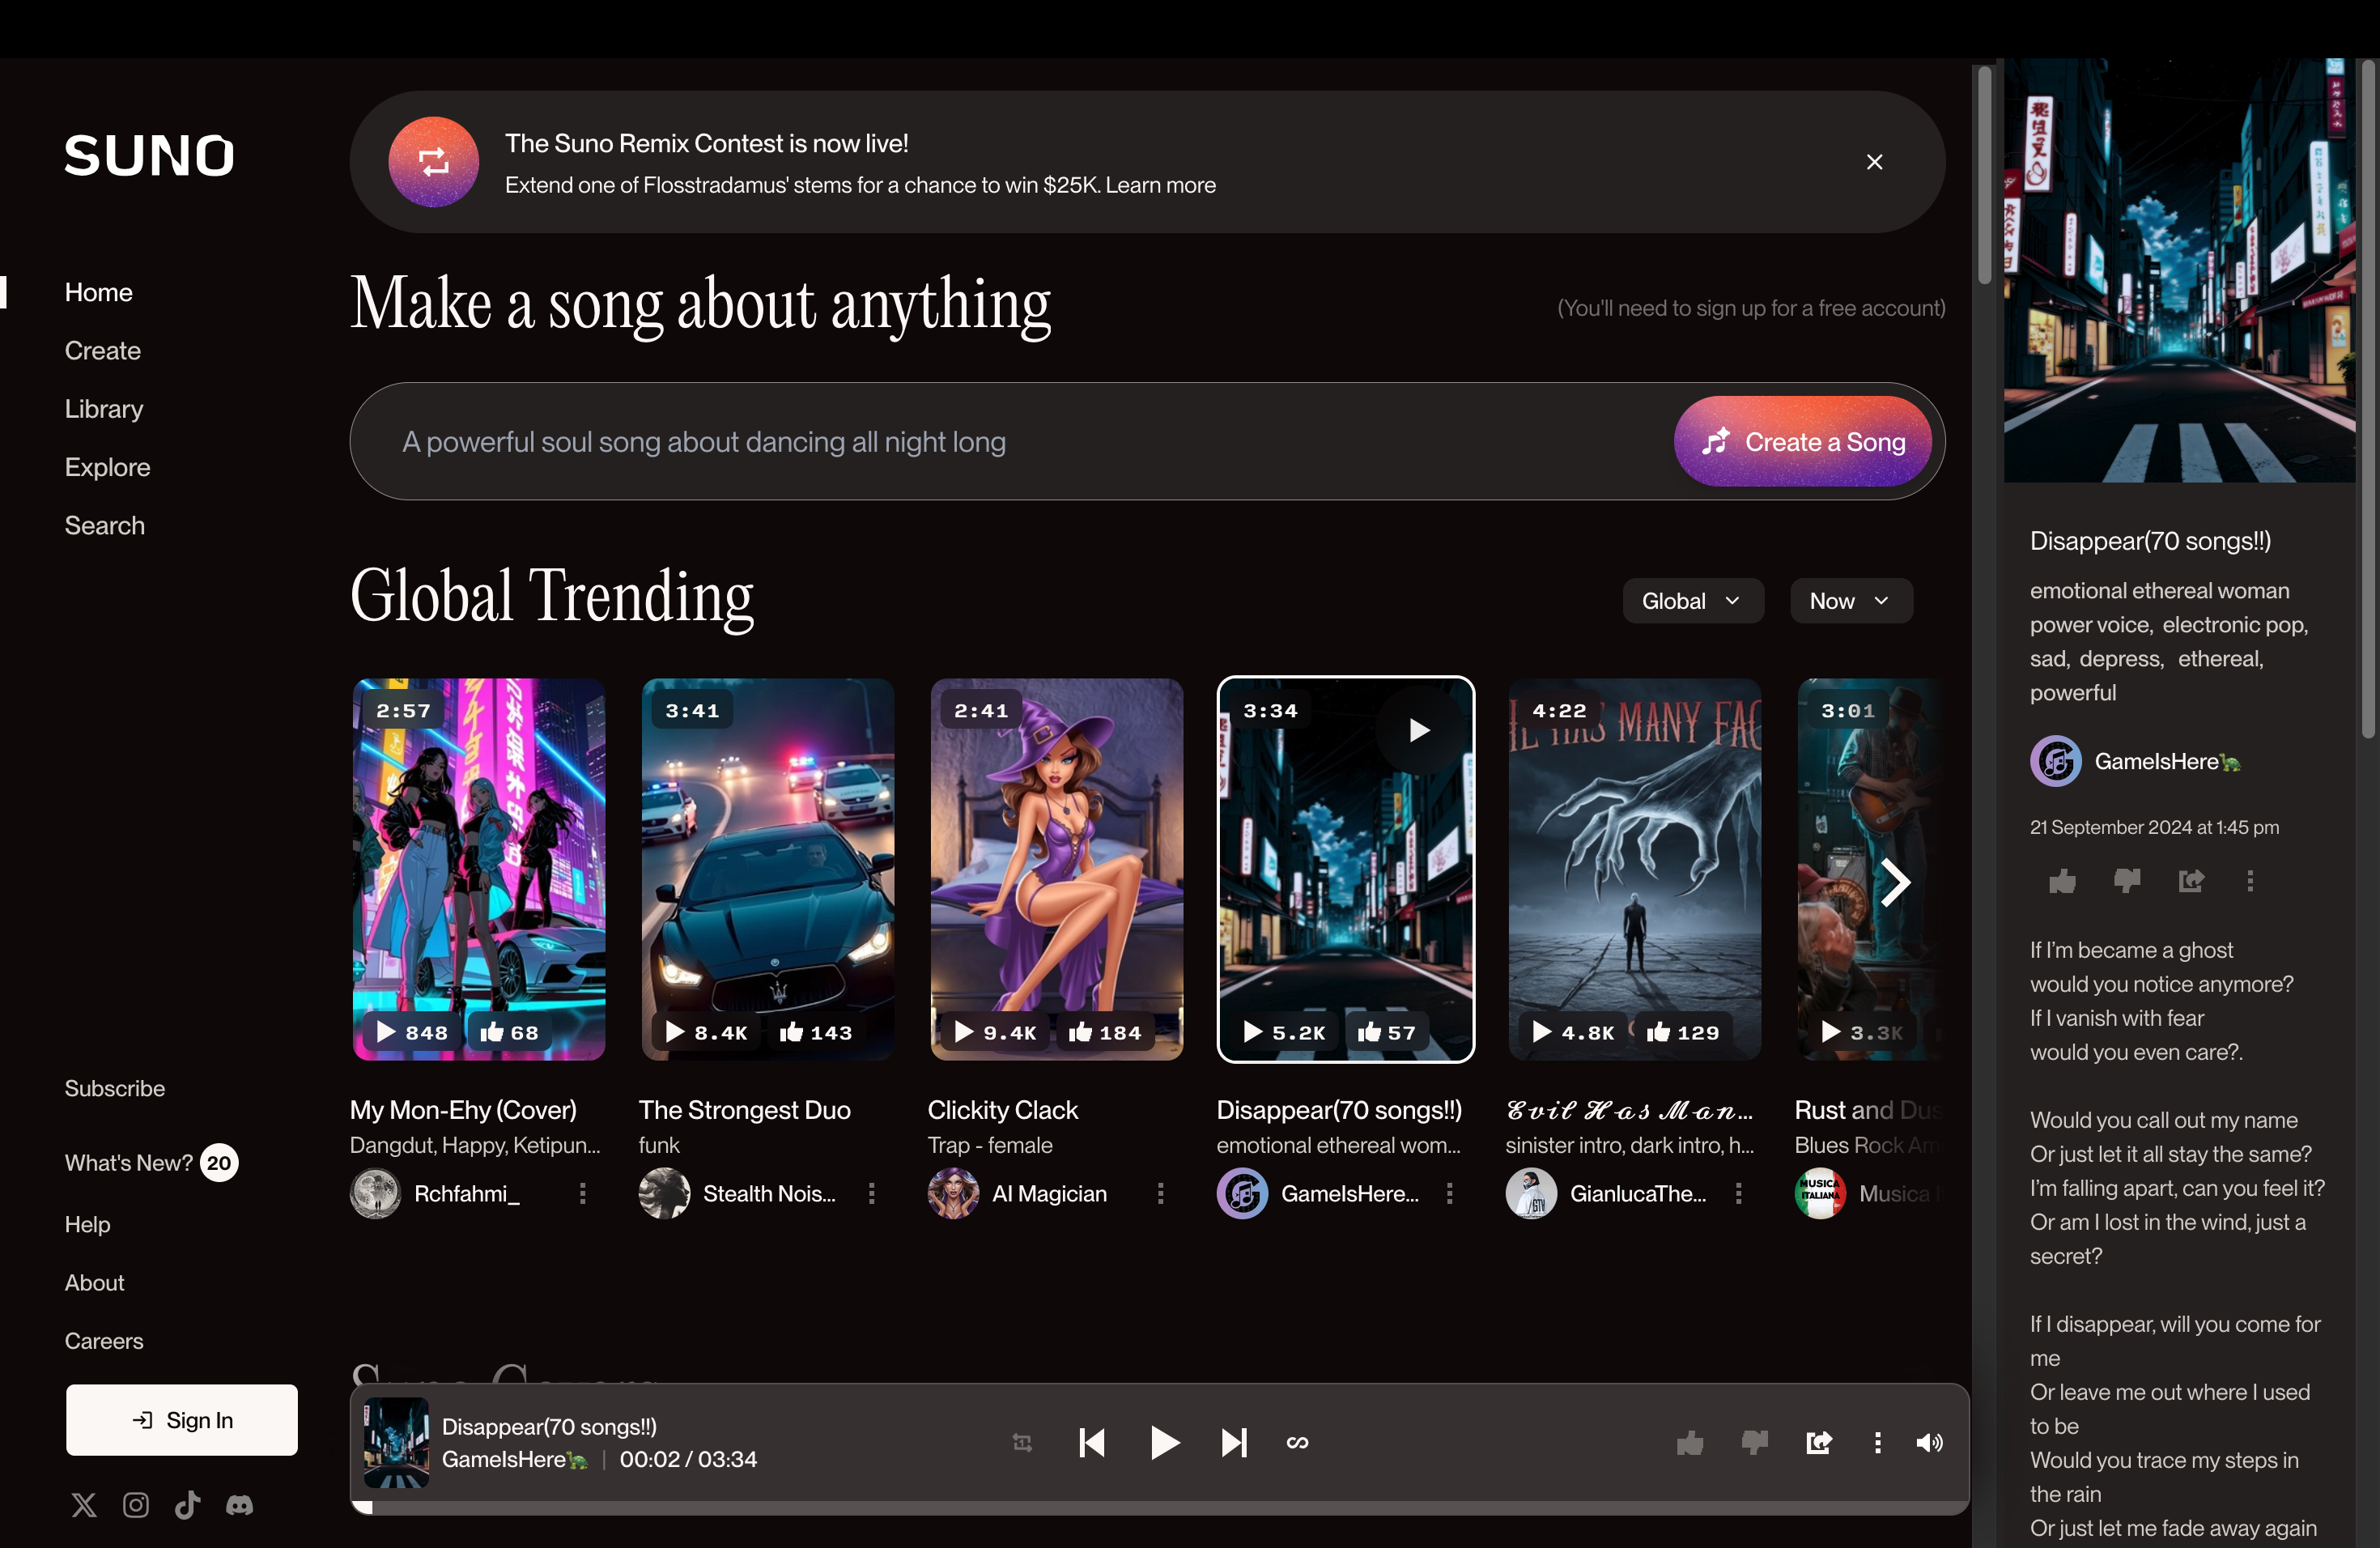
Task: Toggle play/pause on Disappear song
Action: click(1161, 1442)
